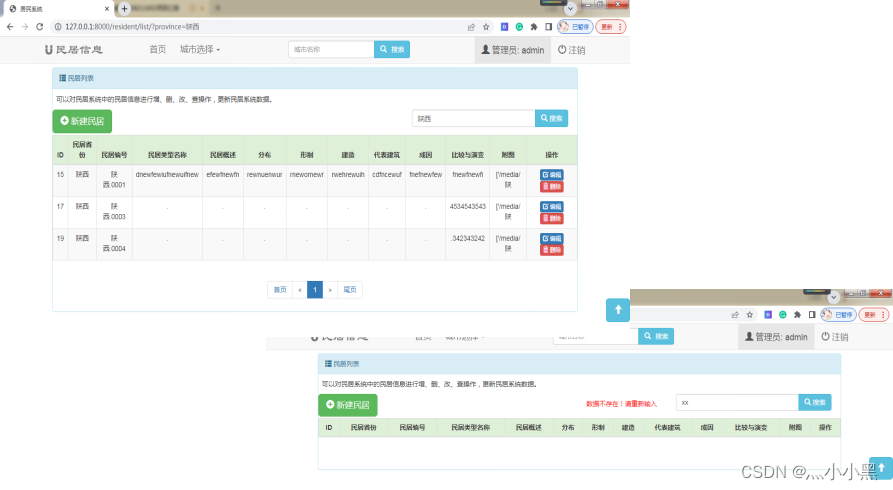Toggle the side panel icon in upper toolbar
Viewport: 893px width, 490px height.
(x=548, y=27)
